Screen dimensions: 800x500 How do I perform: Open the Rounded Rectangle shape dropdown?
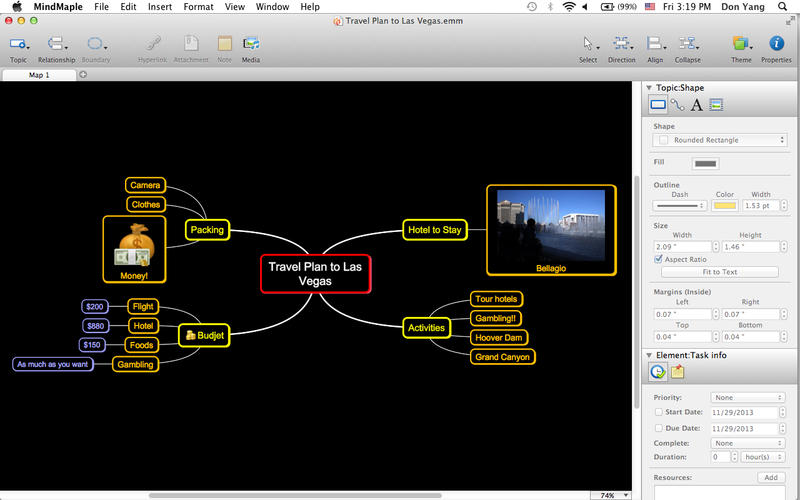[x=719, y=140]
